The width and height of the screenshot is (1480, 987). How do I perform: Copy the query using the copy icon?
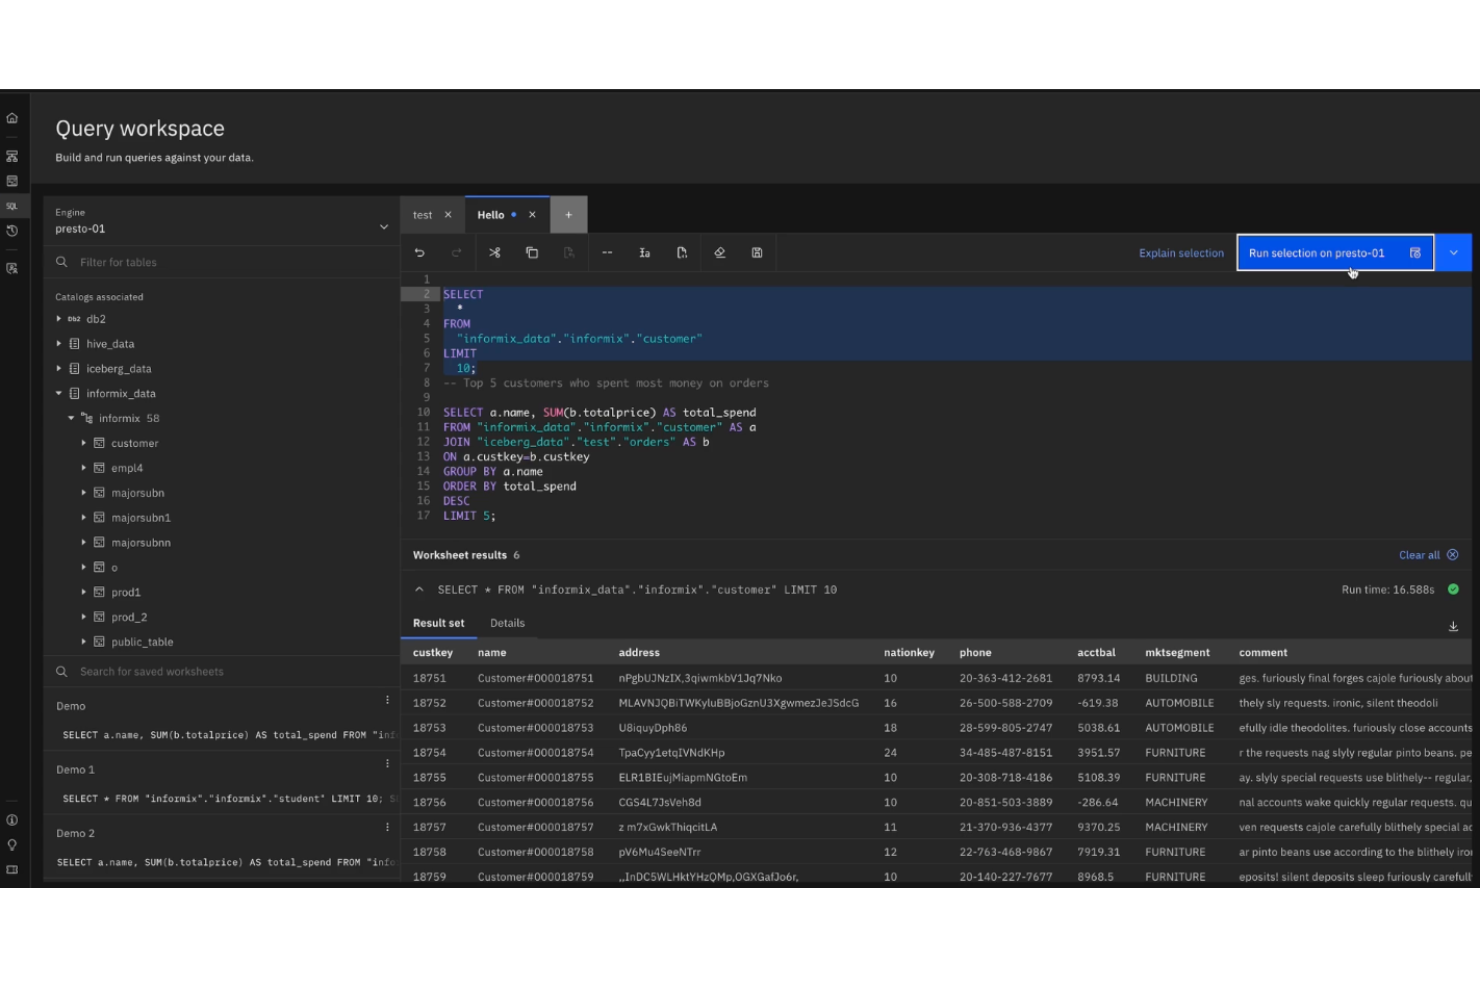coord(532,253)
